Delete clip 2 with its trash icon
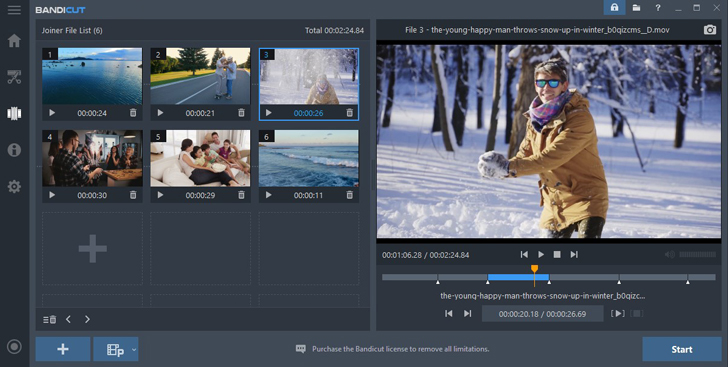The width and height of the screenshot is (728, 367). 241,113
